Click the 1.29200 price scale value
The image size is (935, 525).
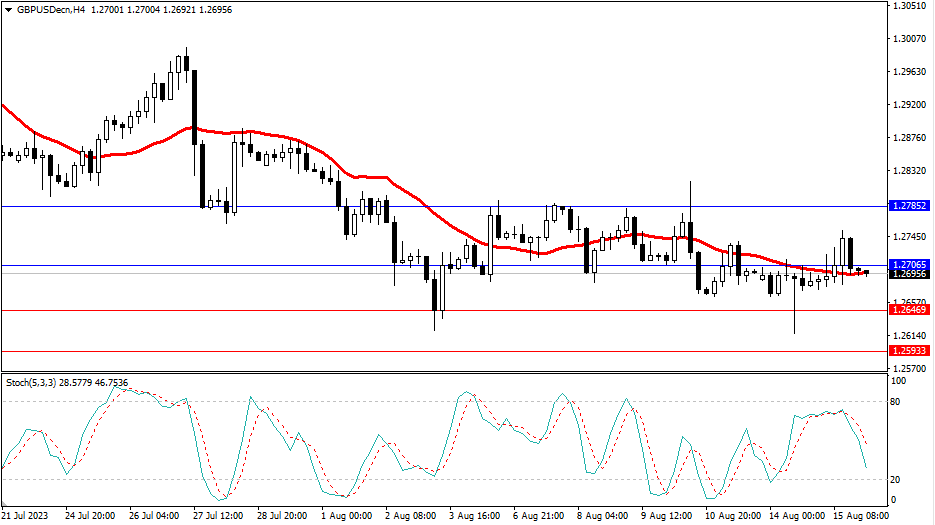(x=908, y=105)
